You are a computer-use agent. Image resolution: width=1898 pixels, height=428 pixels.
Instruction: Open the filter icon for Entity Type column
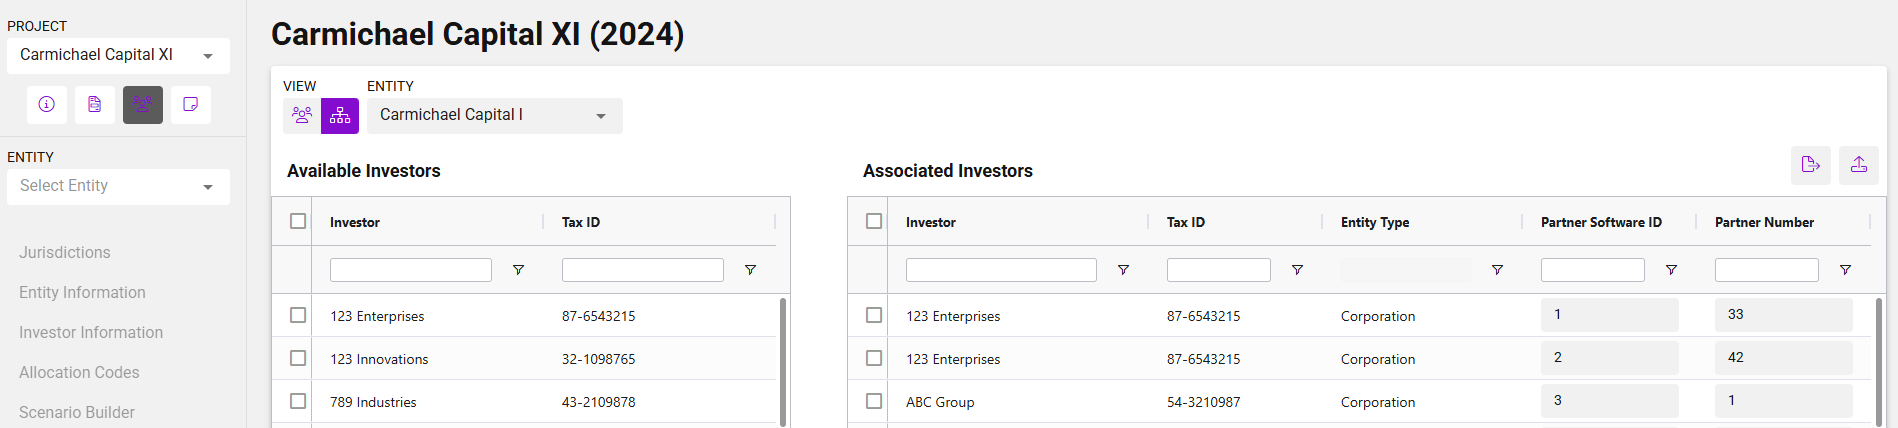click(x=1497, y=270)
